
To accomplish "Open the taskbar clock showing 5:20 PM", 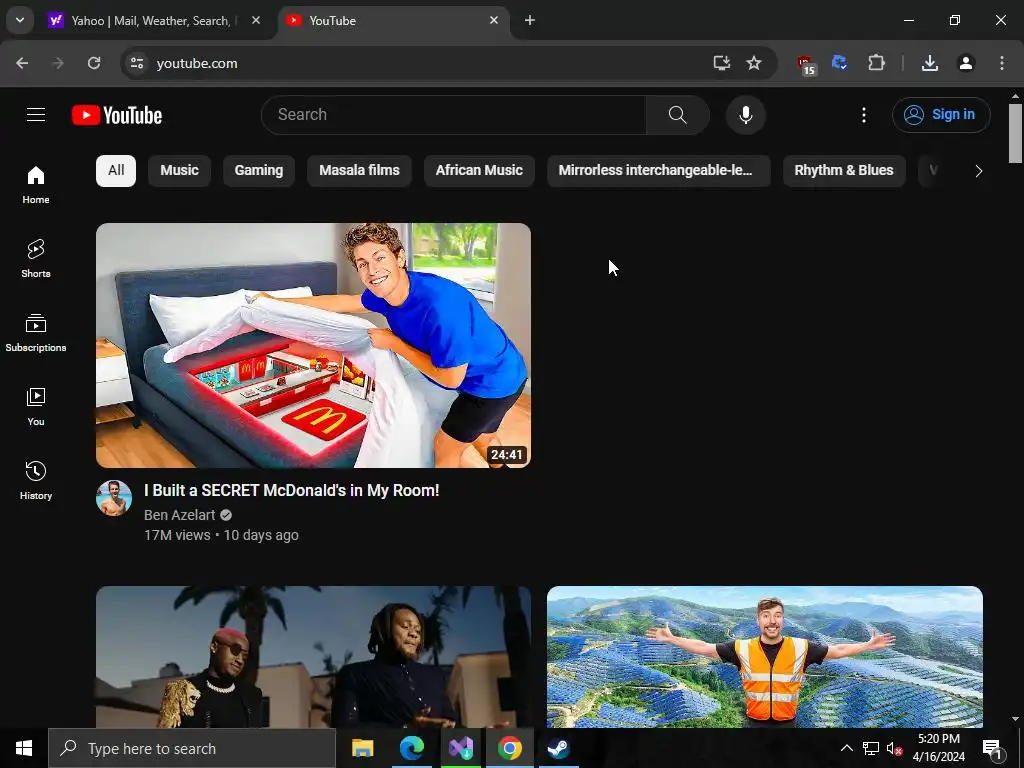I will (x=938, y=748).
